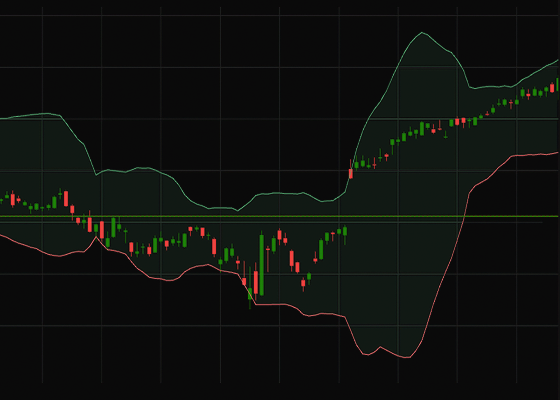Click the tall red candle left of tallest green candle
Screen dimensions: 560x400
pyautogui.click(x=256, y=282)
